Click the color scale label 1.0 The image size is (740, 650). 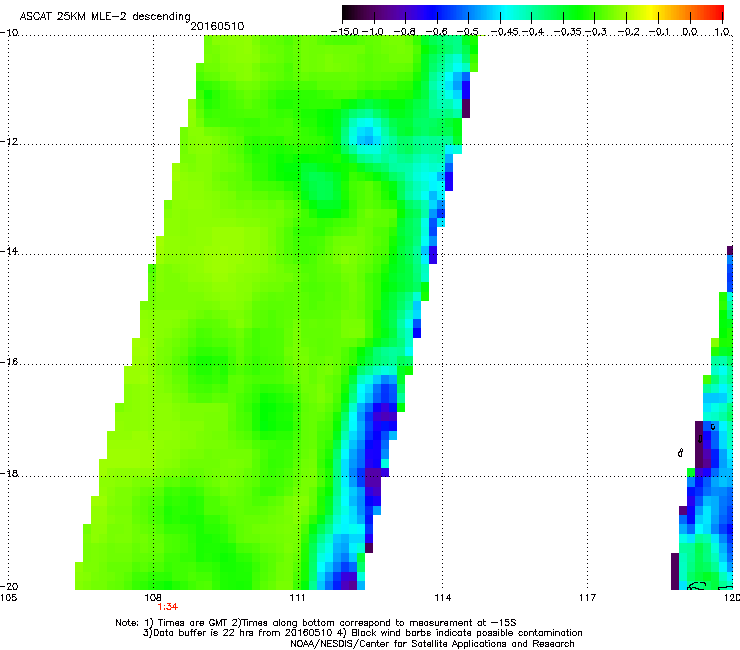click(722, 32)
